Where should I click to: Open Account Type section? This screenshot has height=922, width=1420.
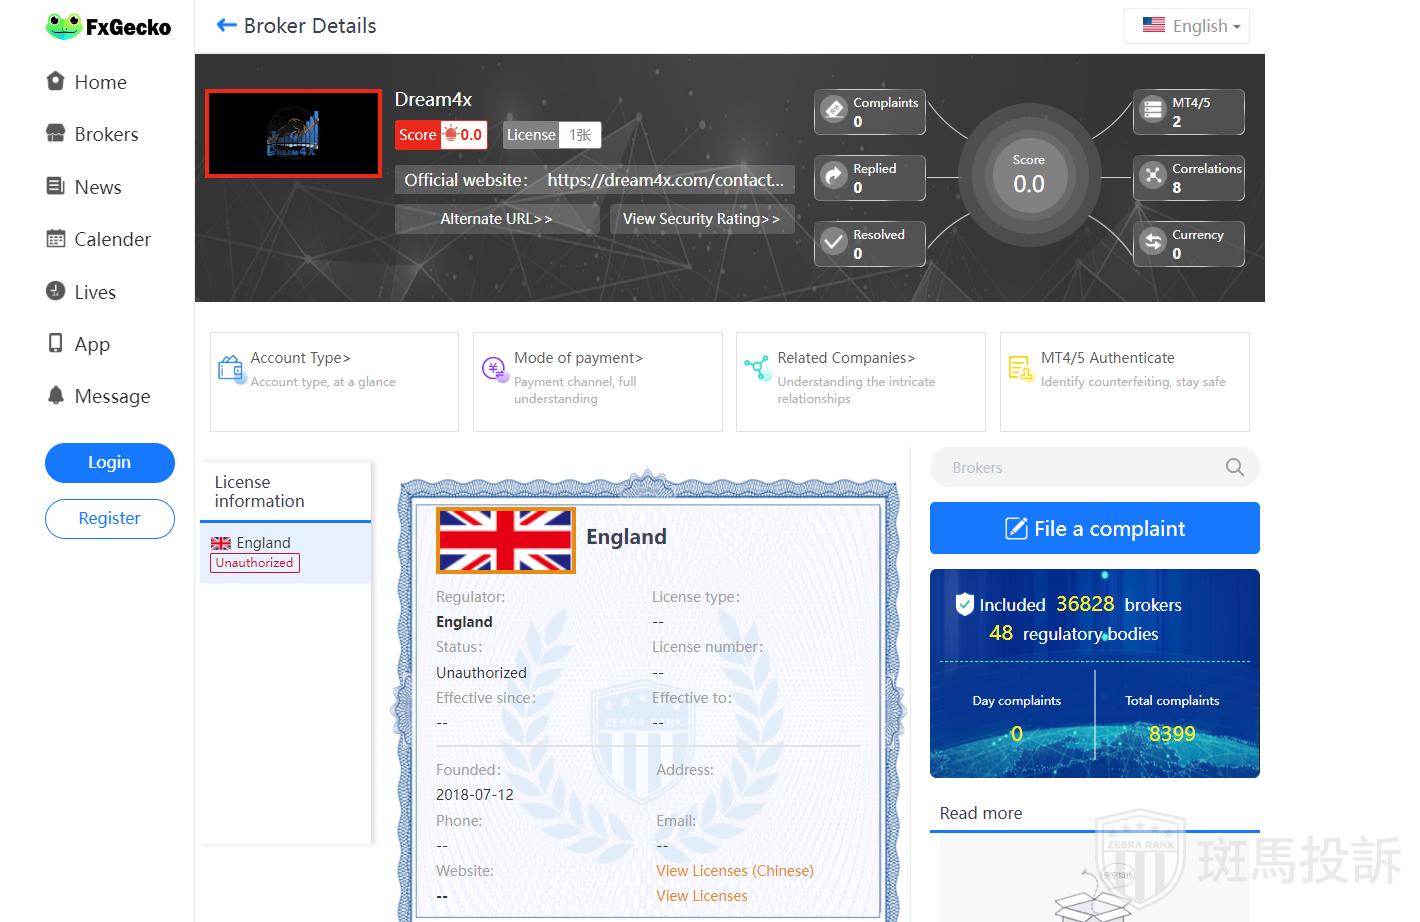300,358
